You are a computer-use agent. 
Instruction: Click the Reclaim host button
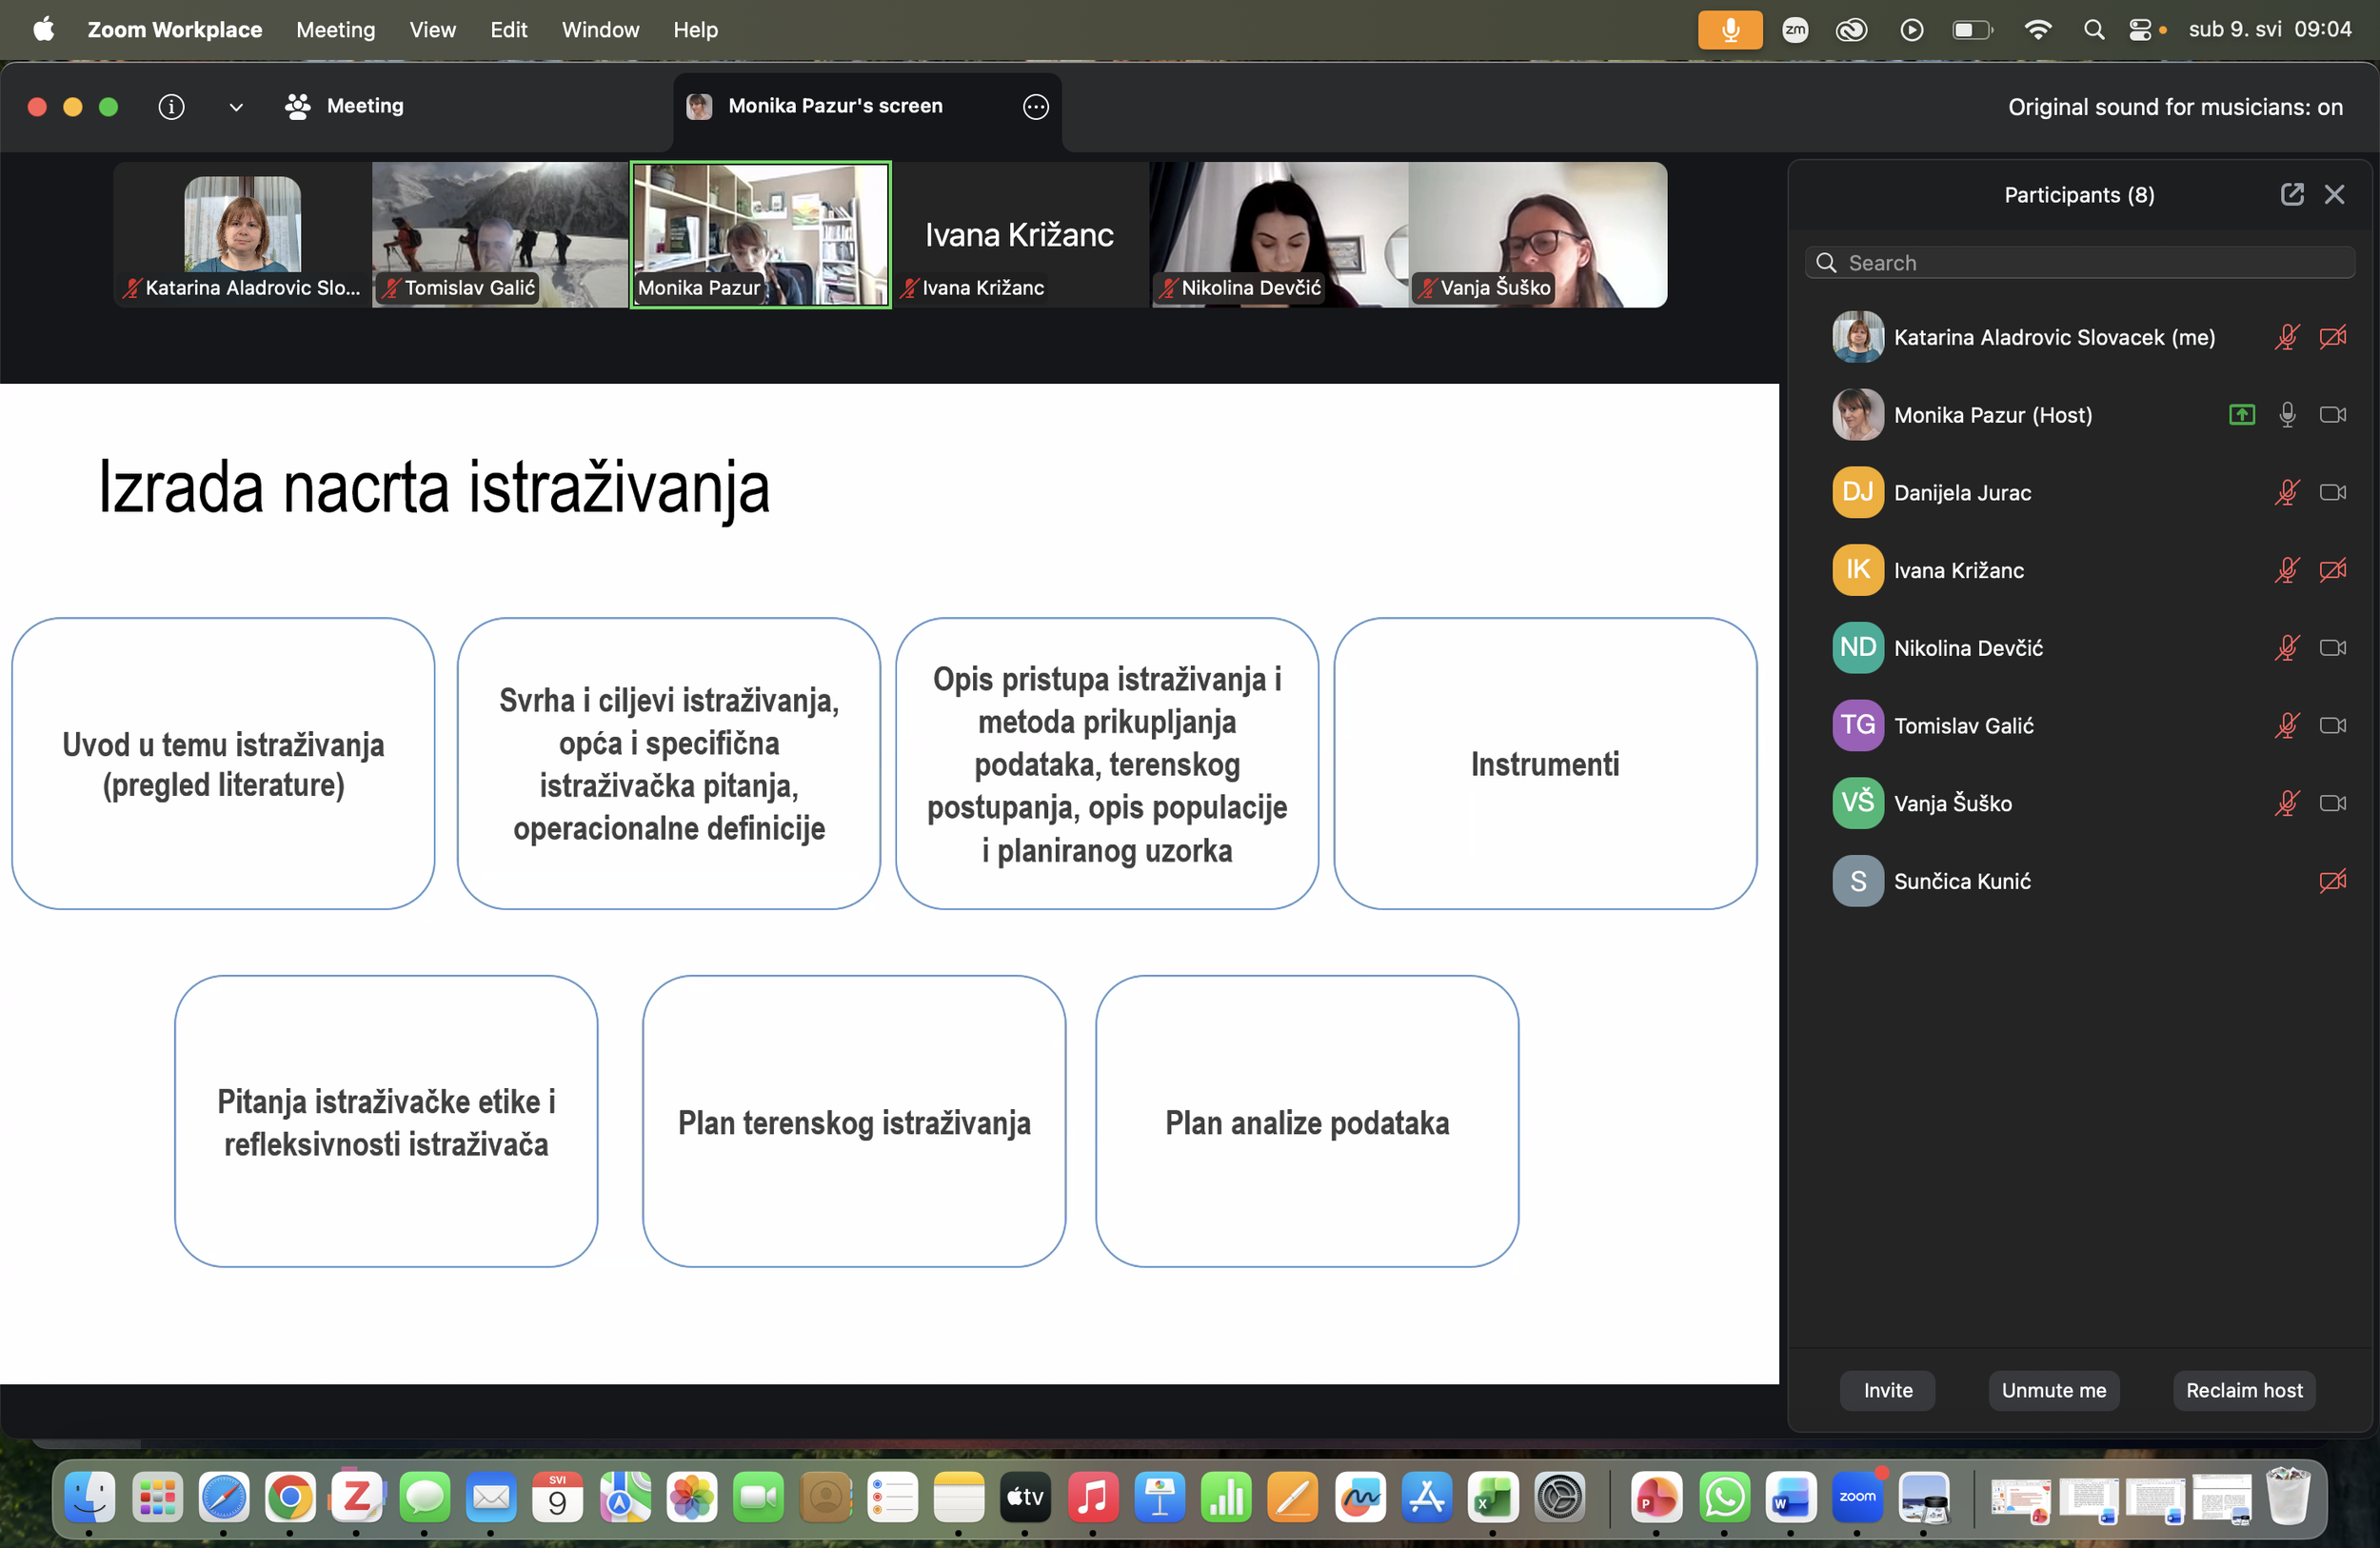pos(2244,1390)
